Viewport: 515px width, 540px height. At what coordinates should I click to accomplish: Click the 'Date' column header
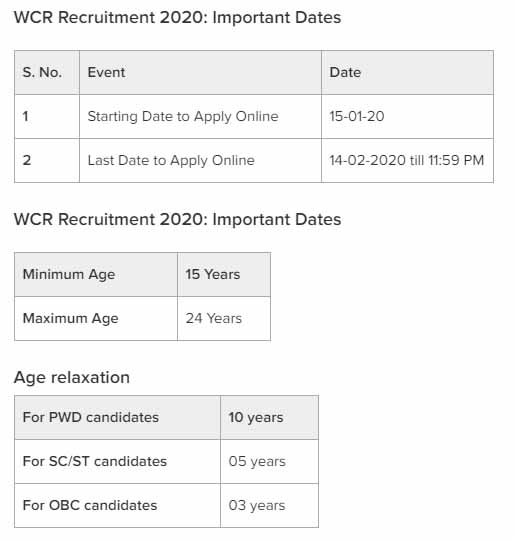[x=408, y=73]
